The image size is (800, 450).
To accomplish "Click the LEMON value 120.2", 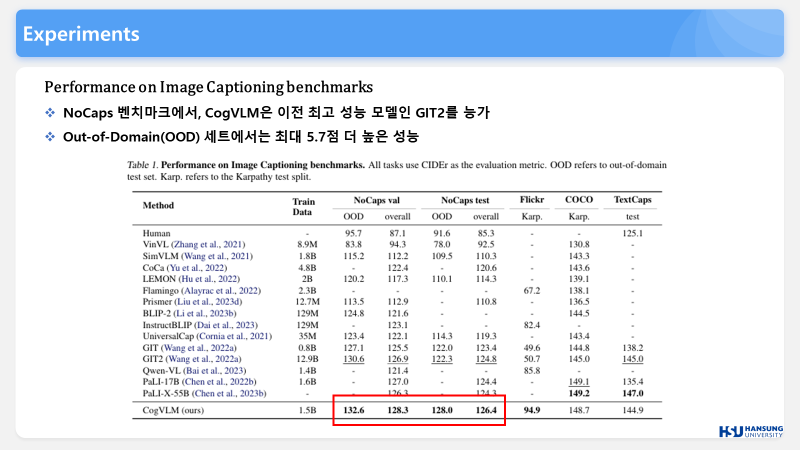I will [x=354, y=279].
